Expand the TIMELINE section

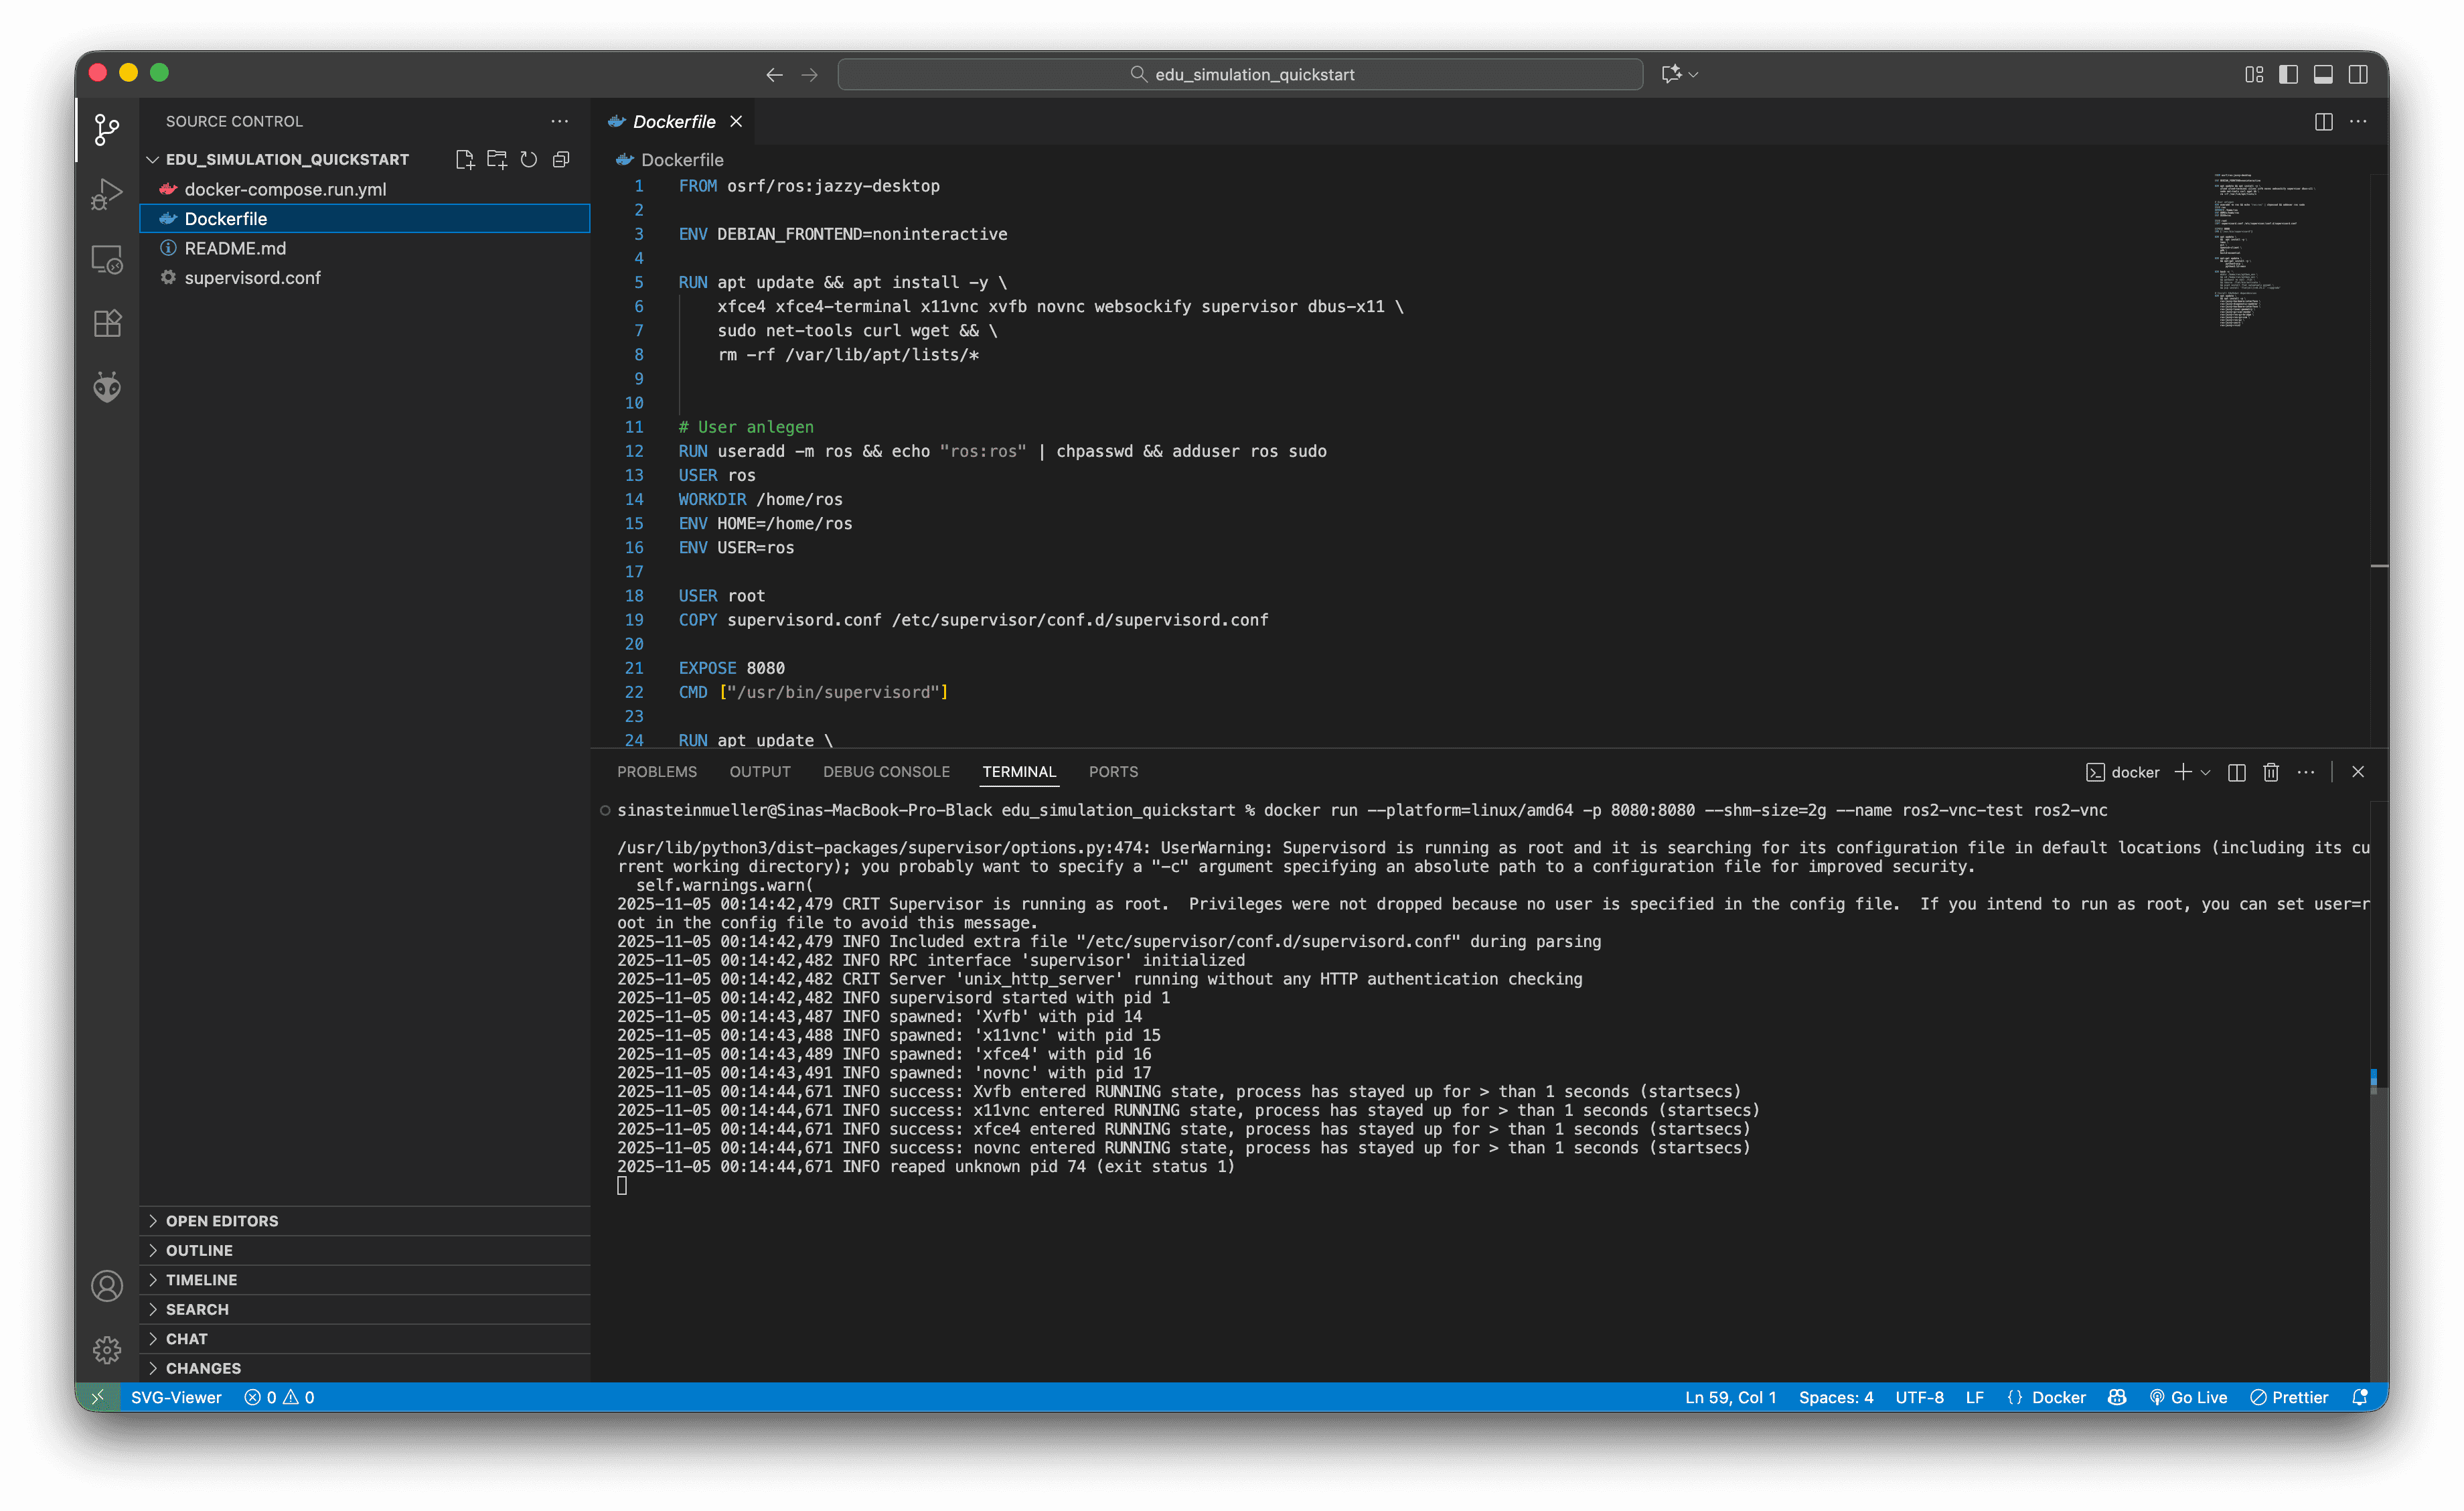coord(201,1280)
